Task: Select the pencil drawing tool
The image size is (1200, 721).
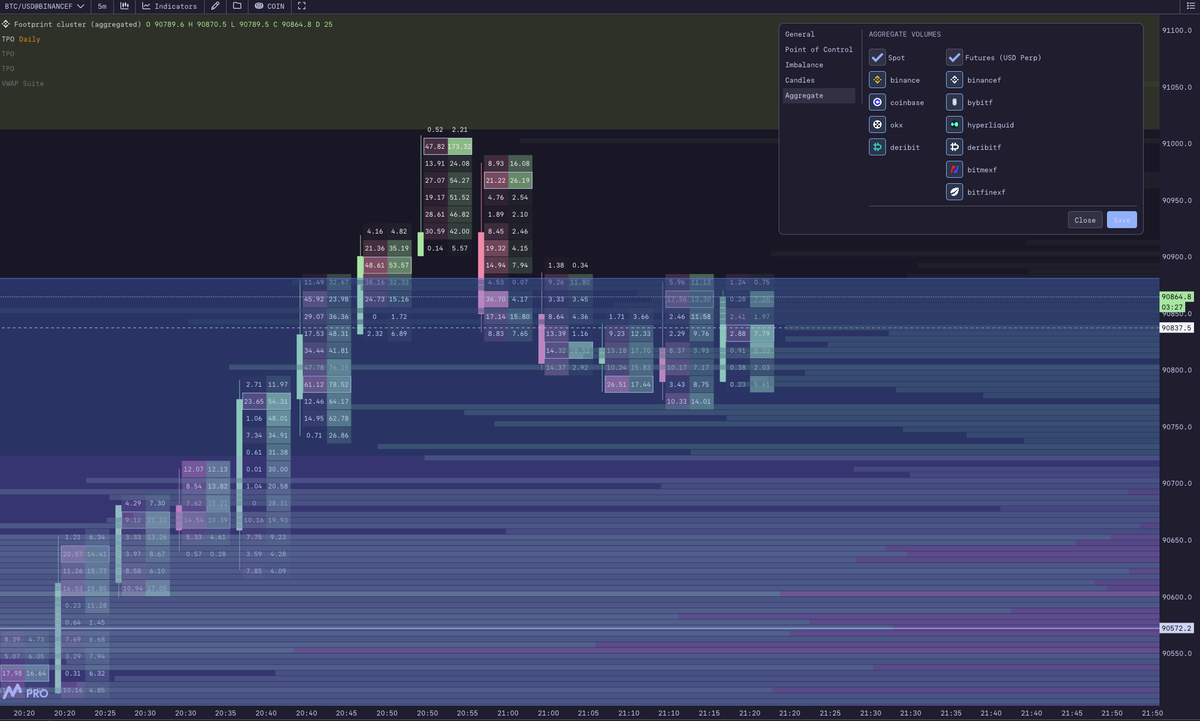Action: (x=215, y=6)
